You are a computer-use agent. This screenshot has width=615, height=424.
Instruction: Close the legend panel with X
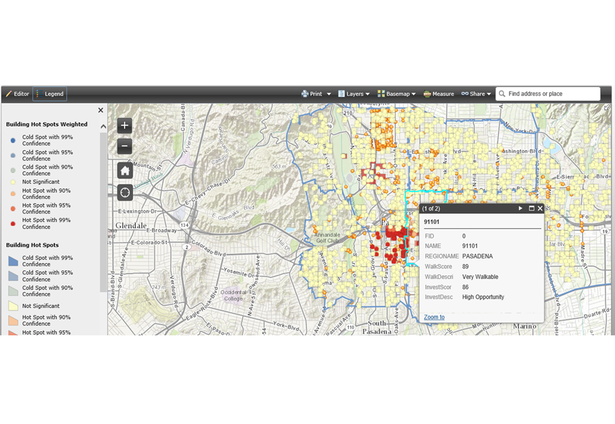(x=100, y=110)
